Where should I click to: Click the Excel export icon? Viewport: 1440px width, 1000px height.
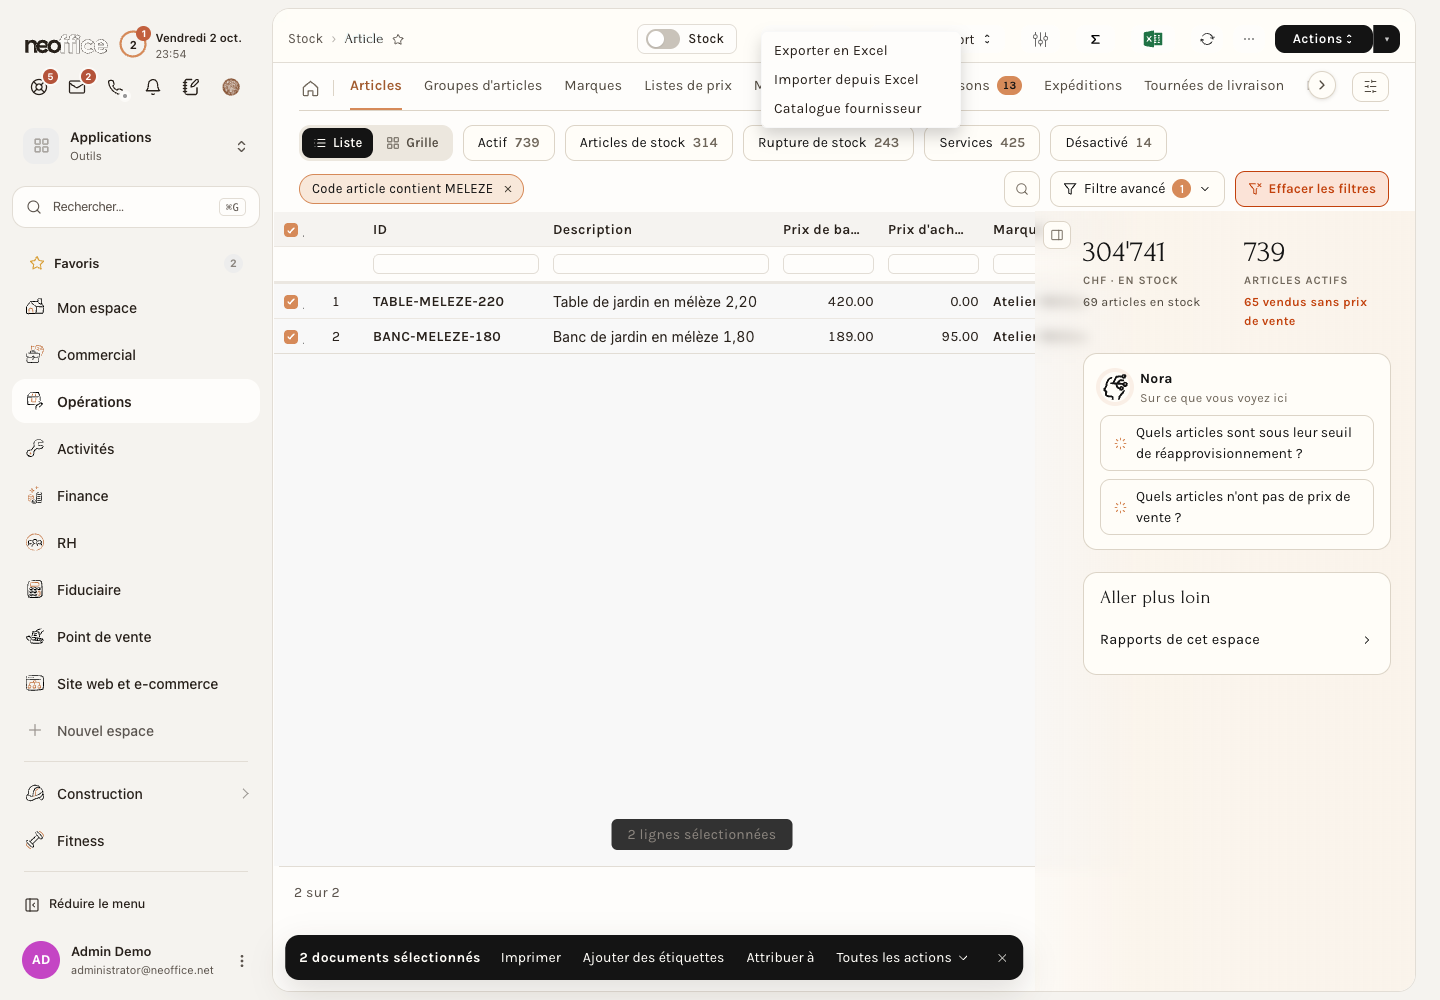point(1152,39)
